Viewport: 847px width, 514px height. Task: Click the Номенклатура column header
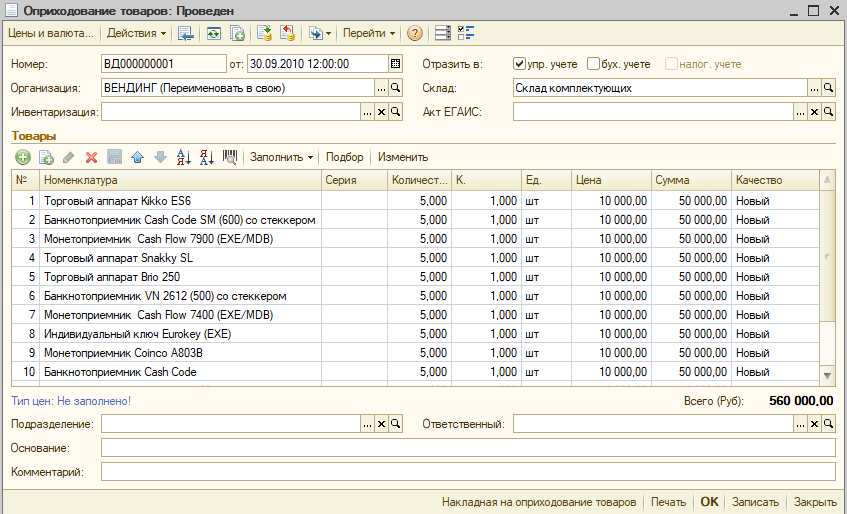tap(180, 180)
